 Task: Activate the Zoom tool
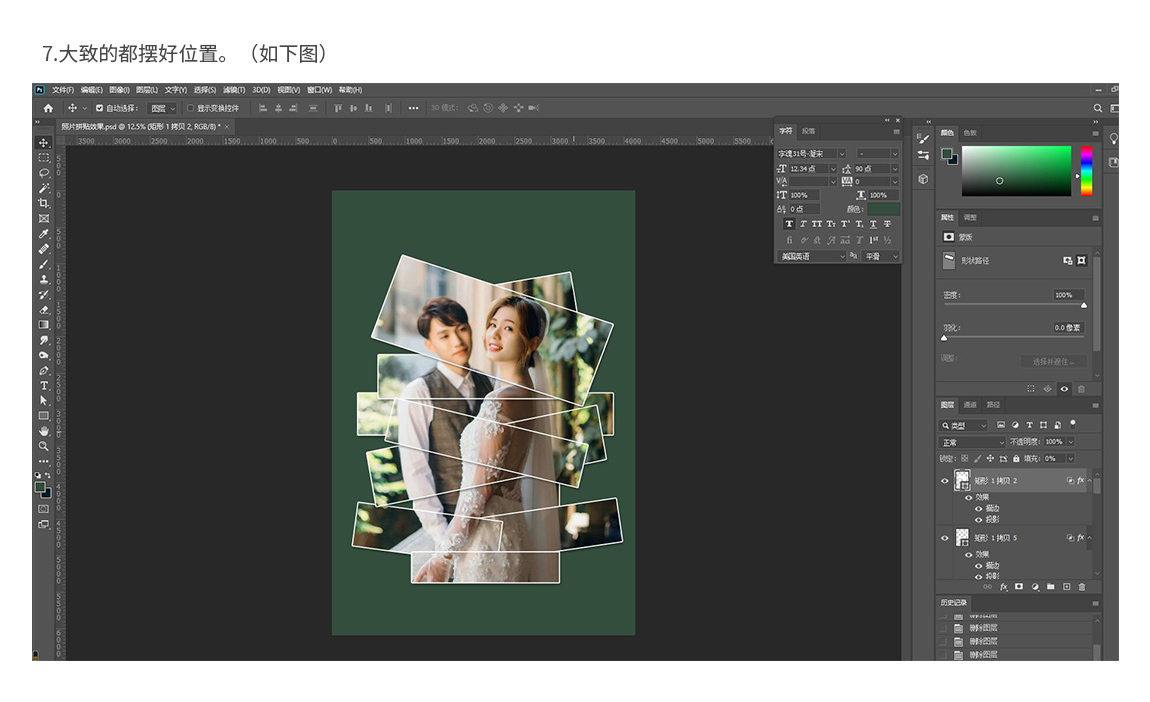click(x=44, y=446)
